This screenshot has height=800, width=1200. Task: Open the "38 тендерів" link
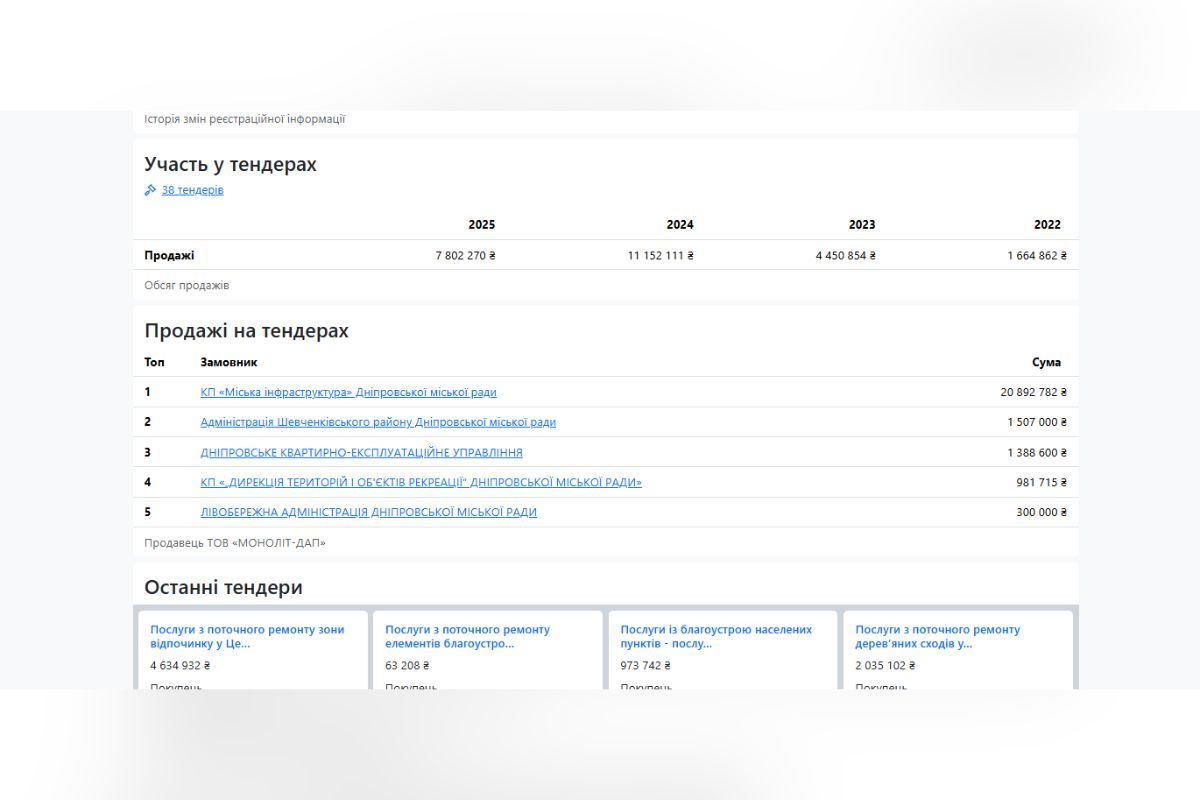coord(192,190)
